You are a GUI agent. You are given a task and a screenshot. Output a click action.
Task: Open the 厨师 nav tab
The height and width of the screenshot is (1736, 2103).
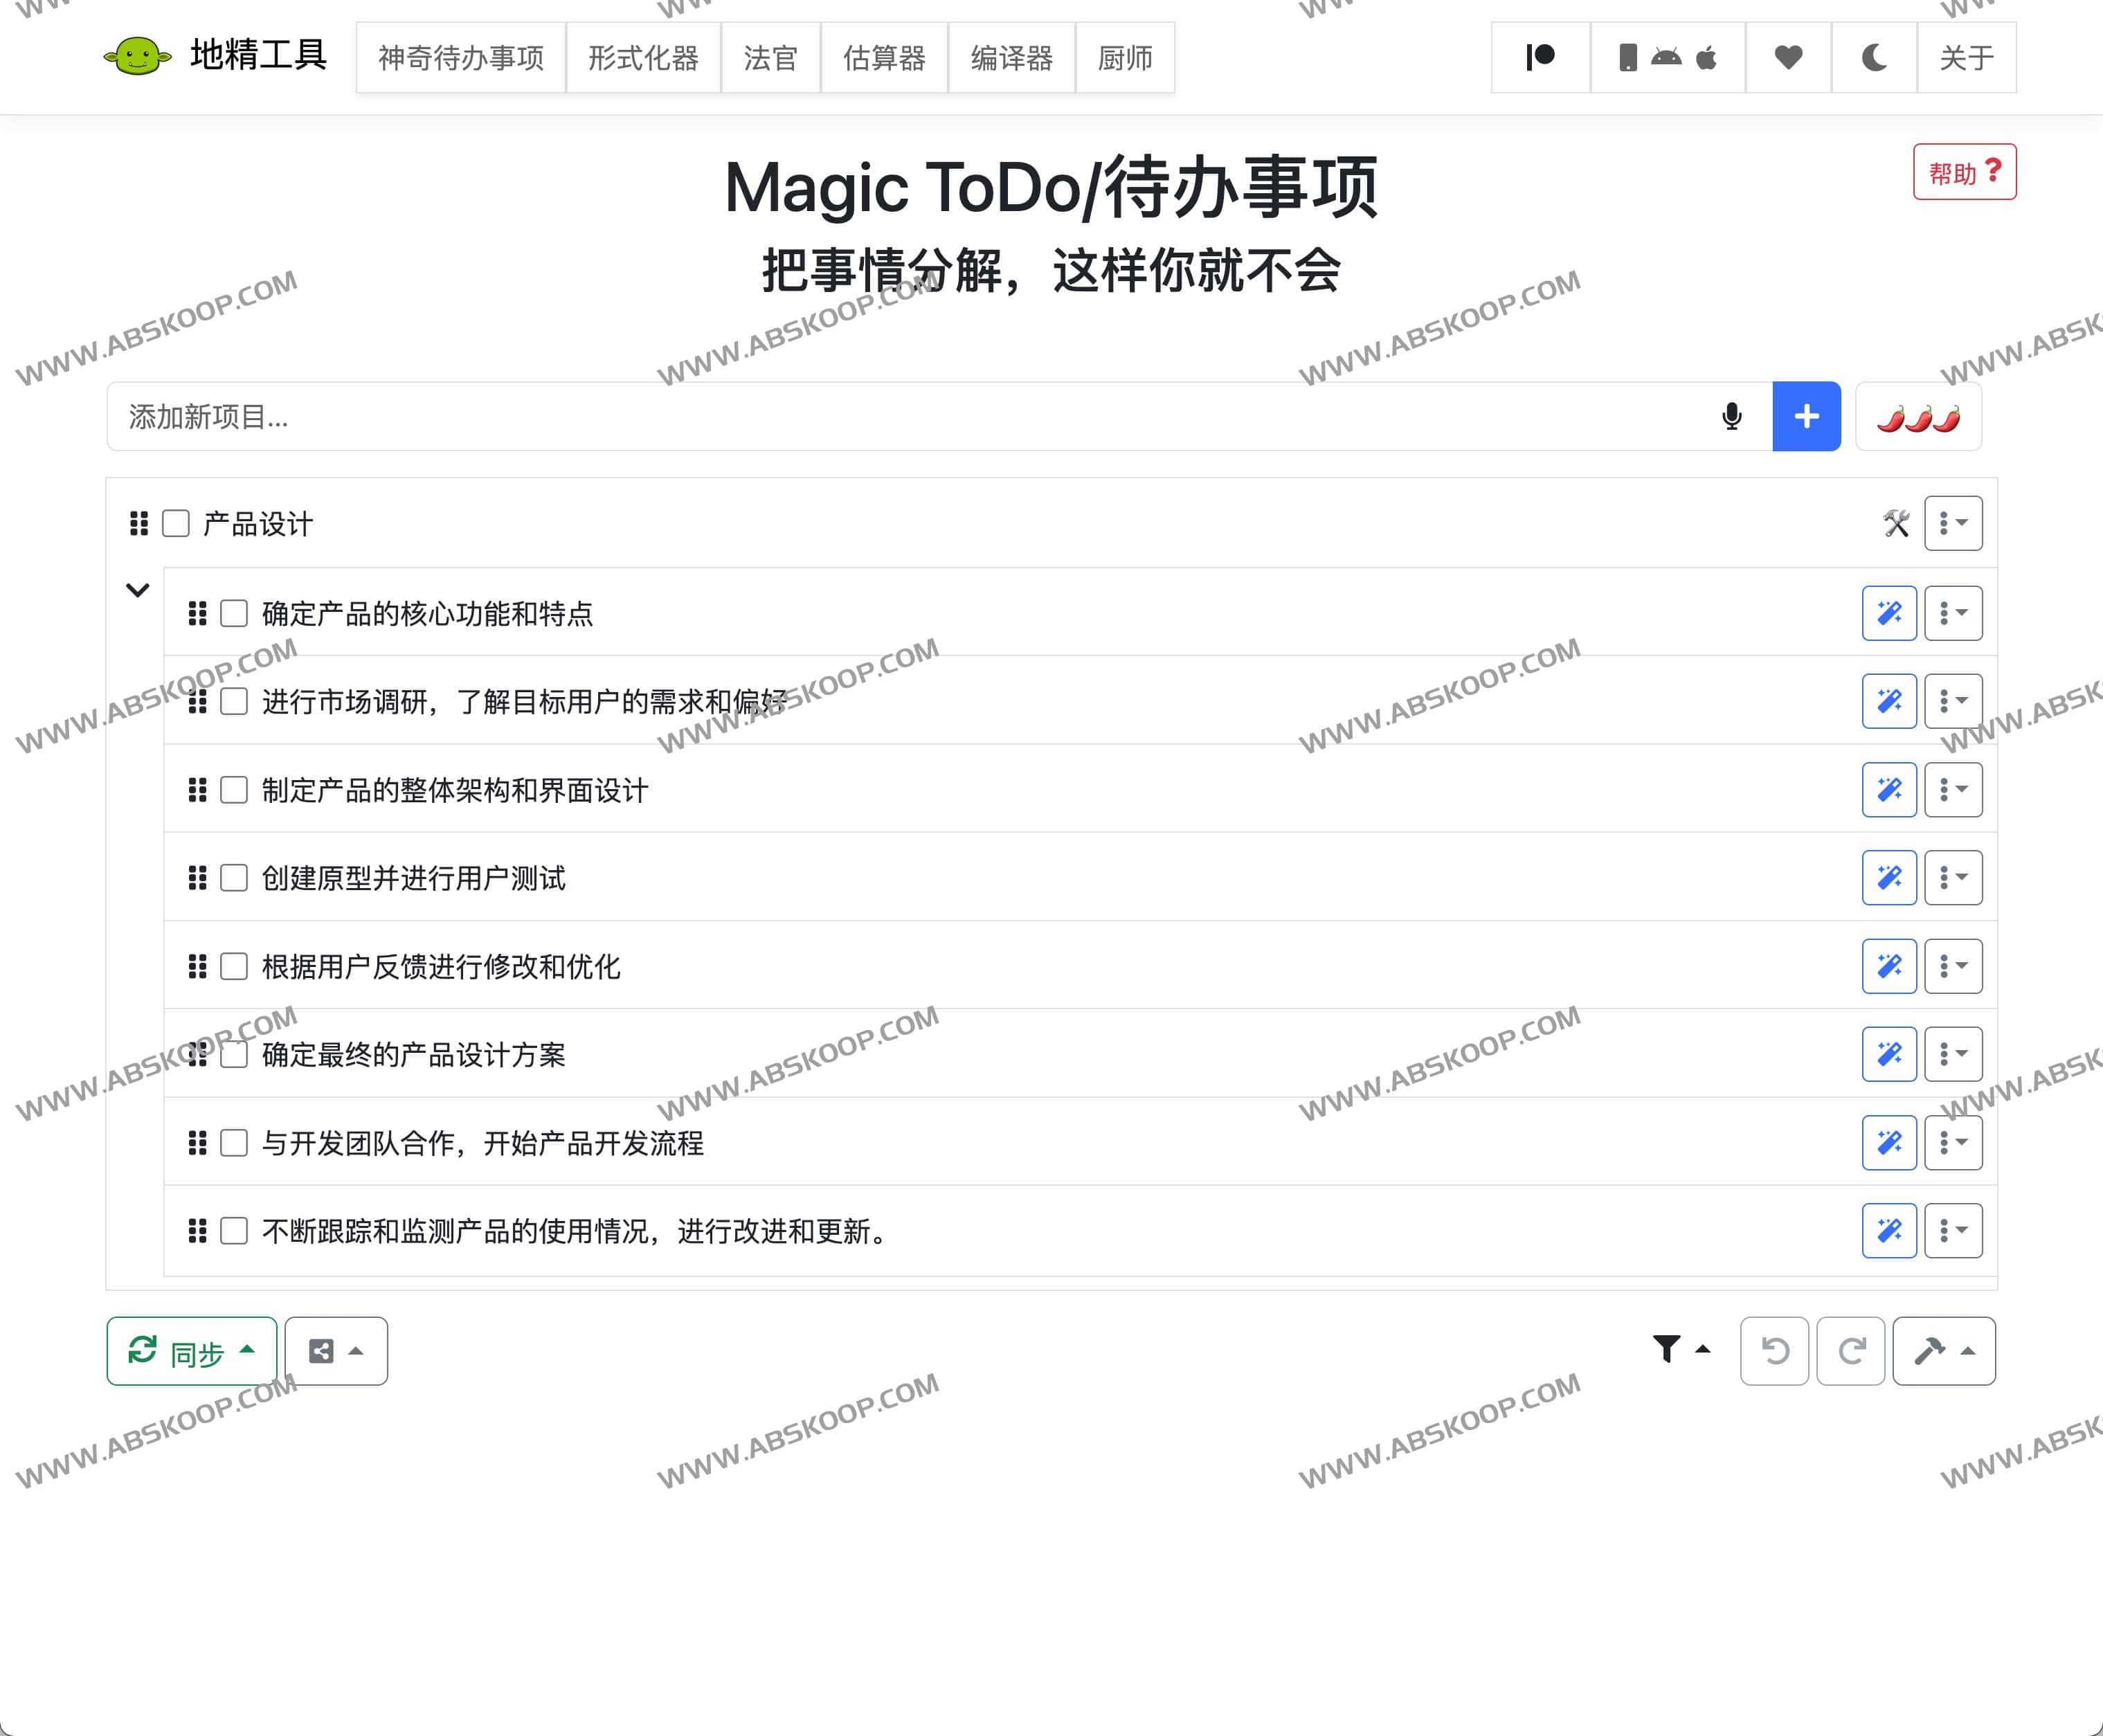[x=1125, y=58]
